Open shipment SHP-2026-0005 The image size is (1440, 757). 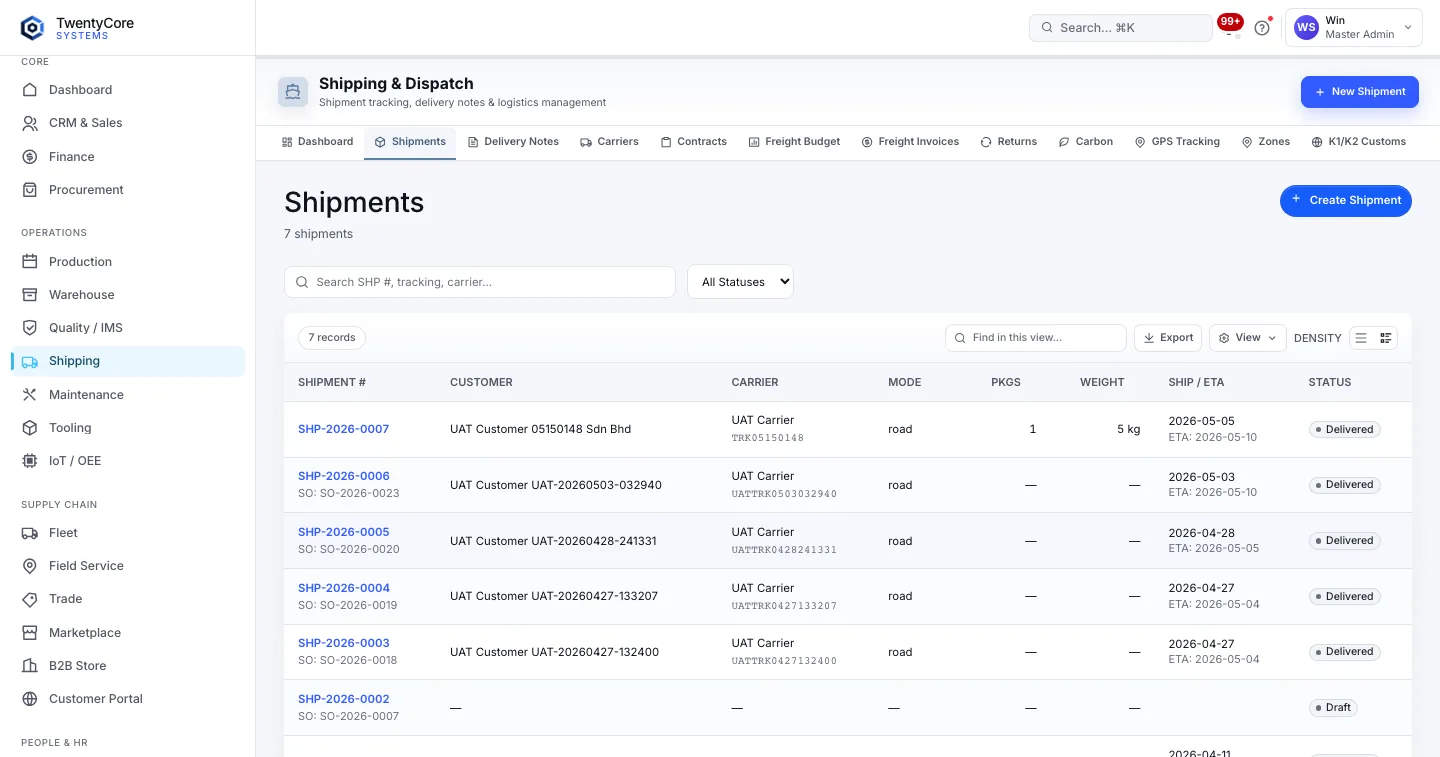(343, 532)
